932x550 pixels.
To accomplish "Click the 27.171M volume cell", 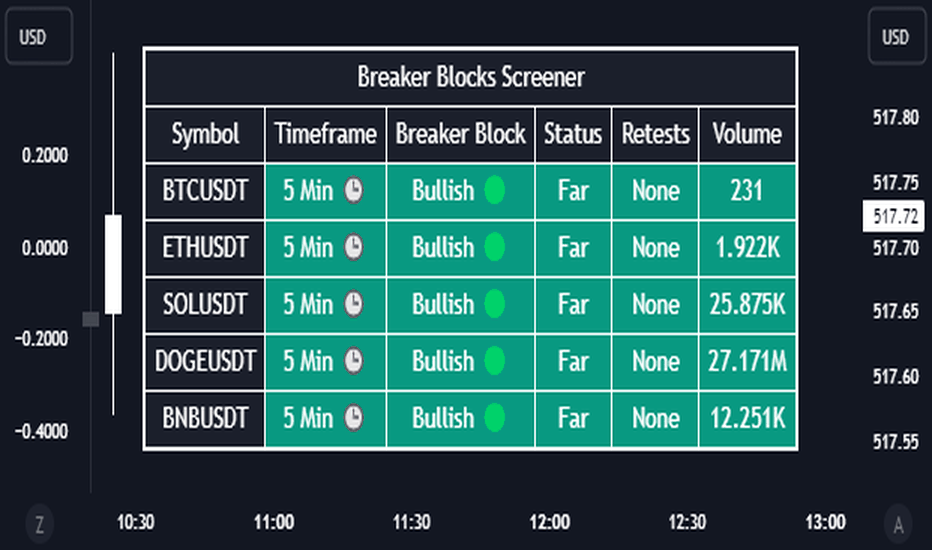I will tap(747, 362).
